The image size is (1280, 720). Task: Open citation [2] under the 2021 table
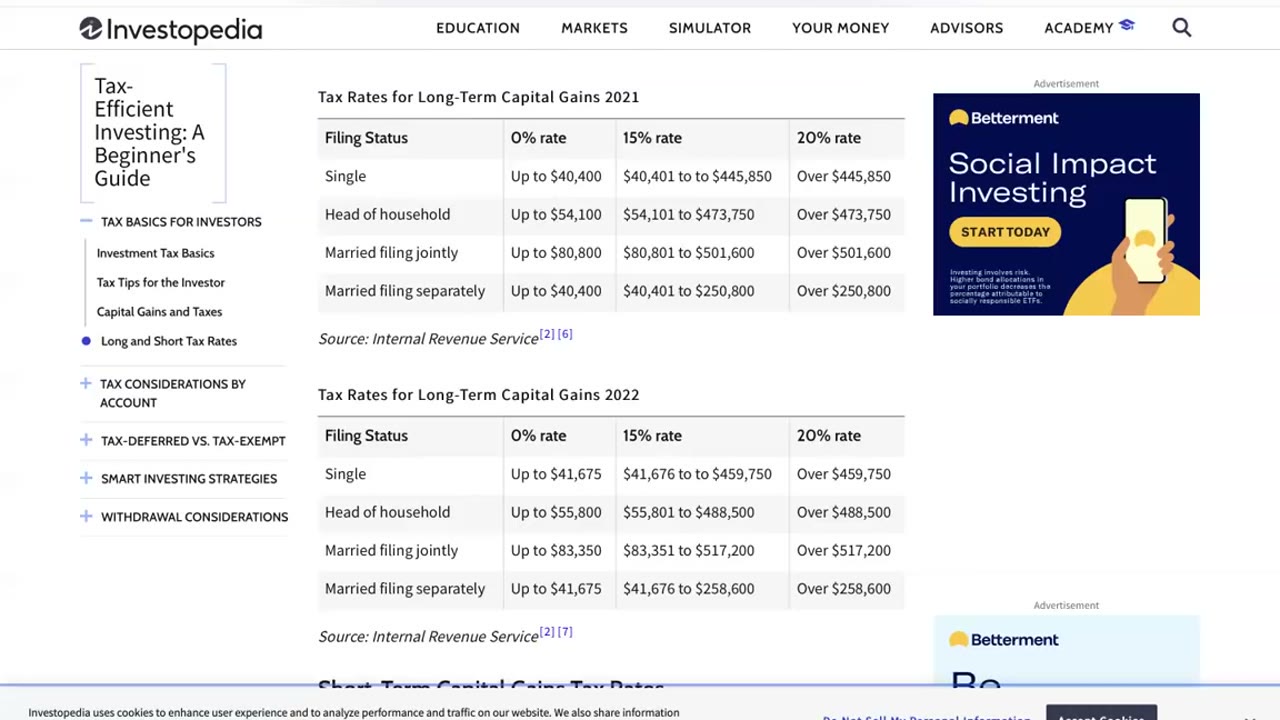(547, 334)
